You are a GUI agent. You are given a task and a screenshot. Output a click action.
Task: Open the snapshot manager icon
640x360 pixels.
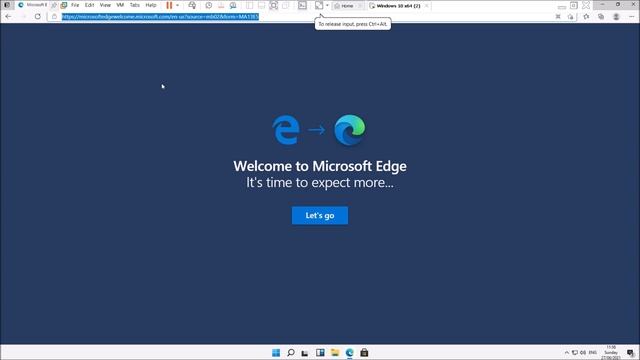(x=233, y=5)
